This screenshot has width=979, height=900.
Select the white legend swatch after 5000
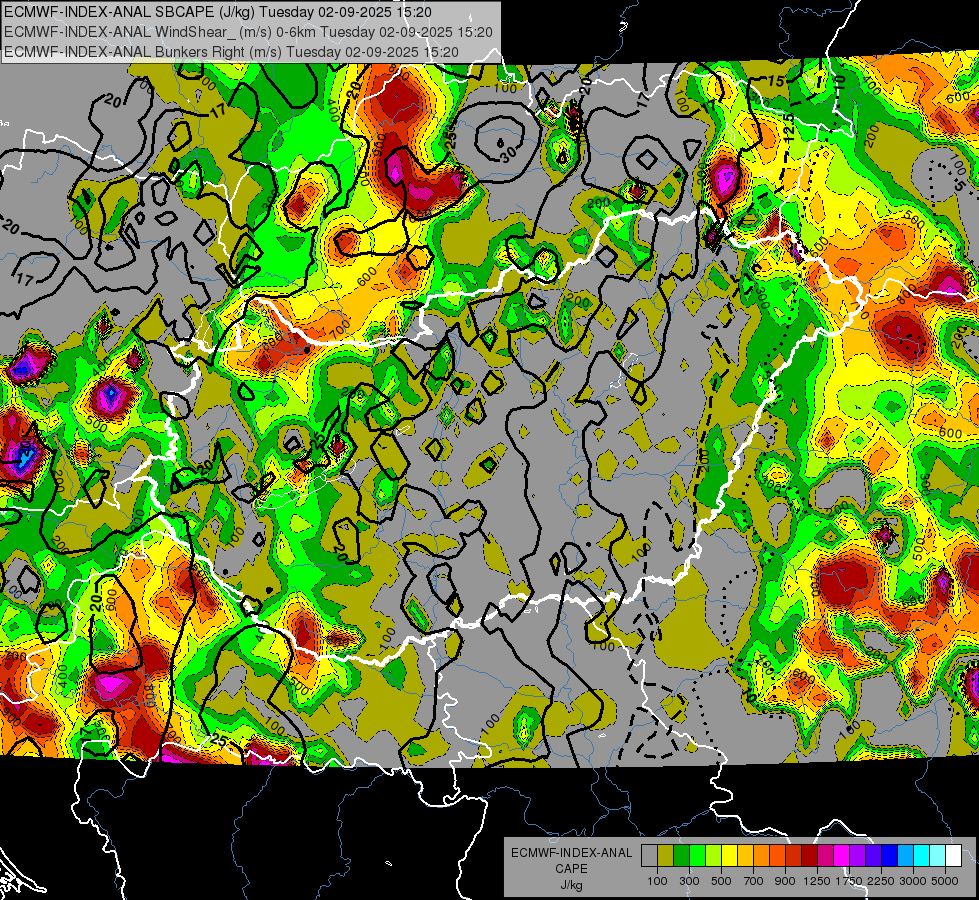pos(953,856)
